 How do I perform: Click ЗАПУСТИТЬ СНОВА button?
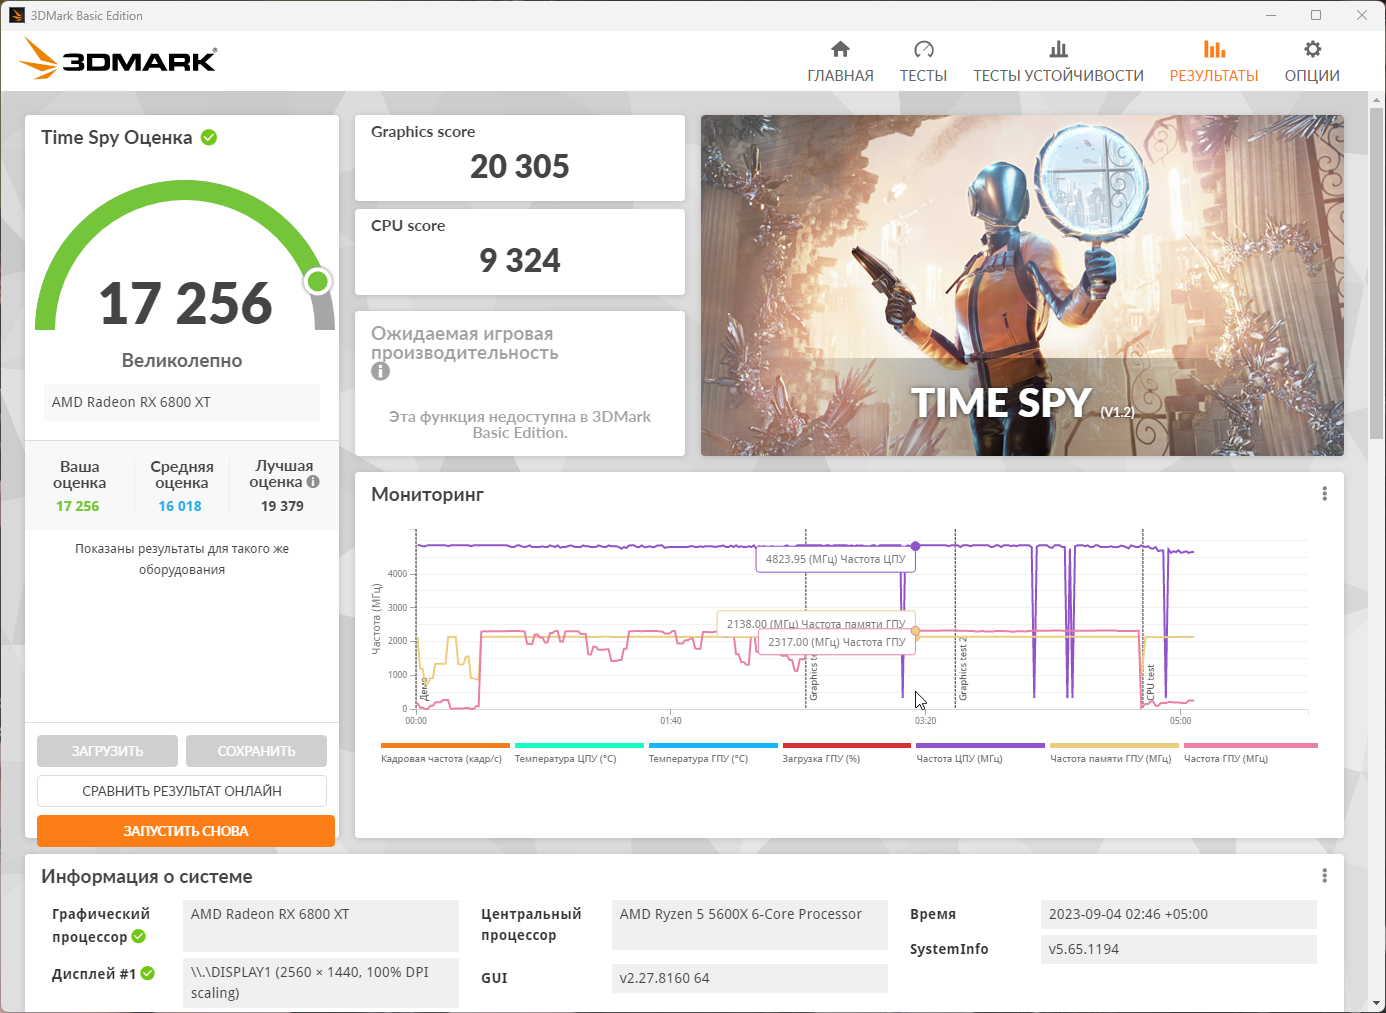click(x=186, y=831)
